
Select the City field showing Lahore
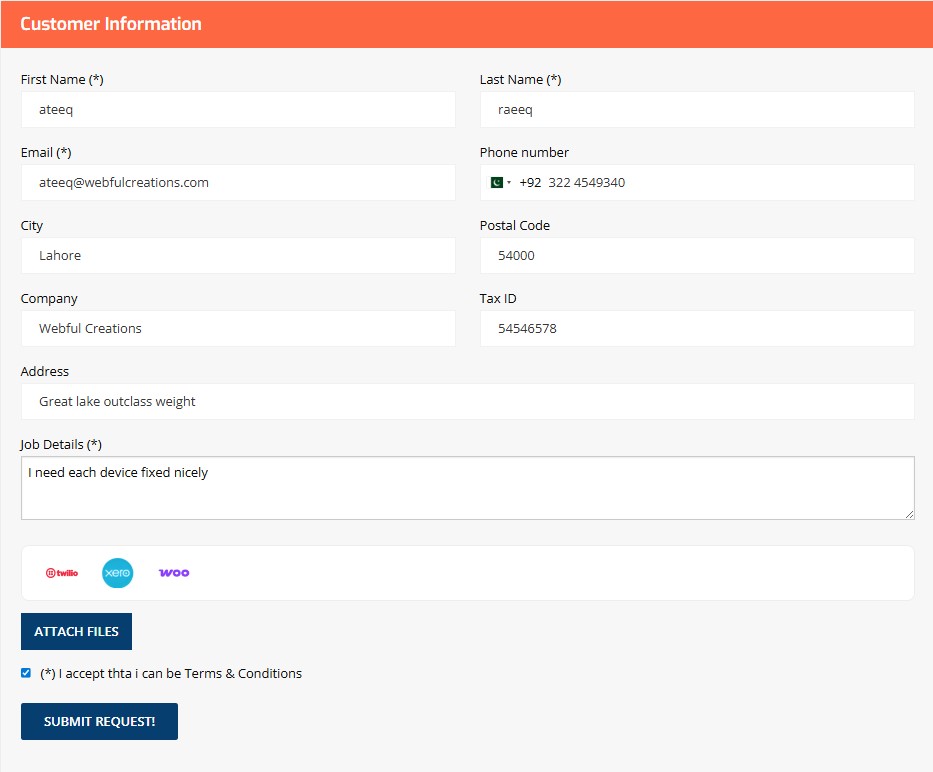click(238, 255)
